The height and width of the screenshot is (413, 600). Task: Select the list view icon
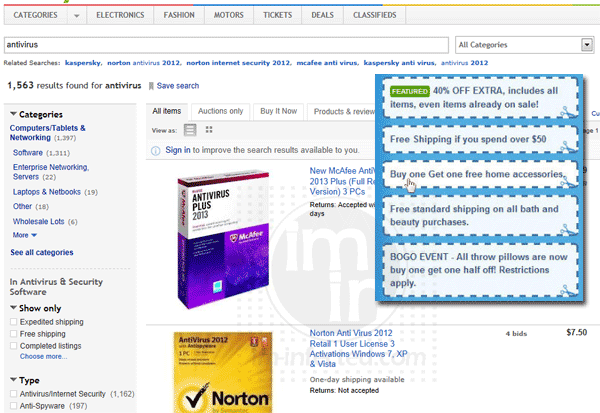click(x=190, y=130)
